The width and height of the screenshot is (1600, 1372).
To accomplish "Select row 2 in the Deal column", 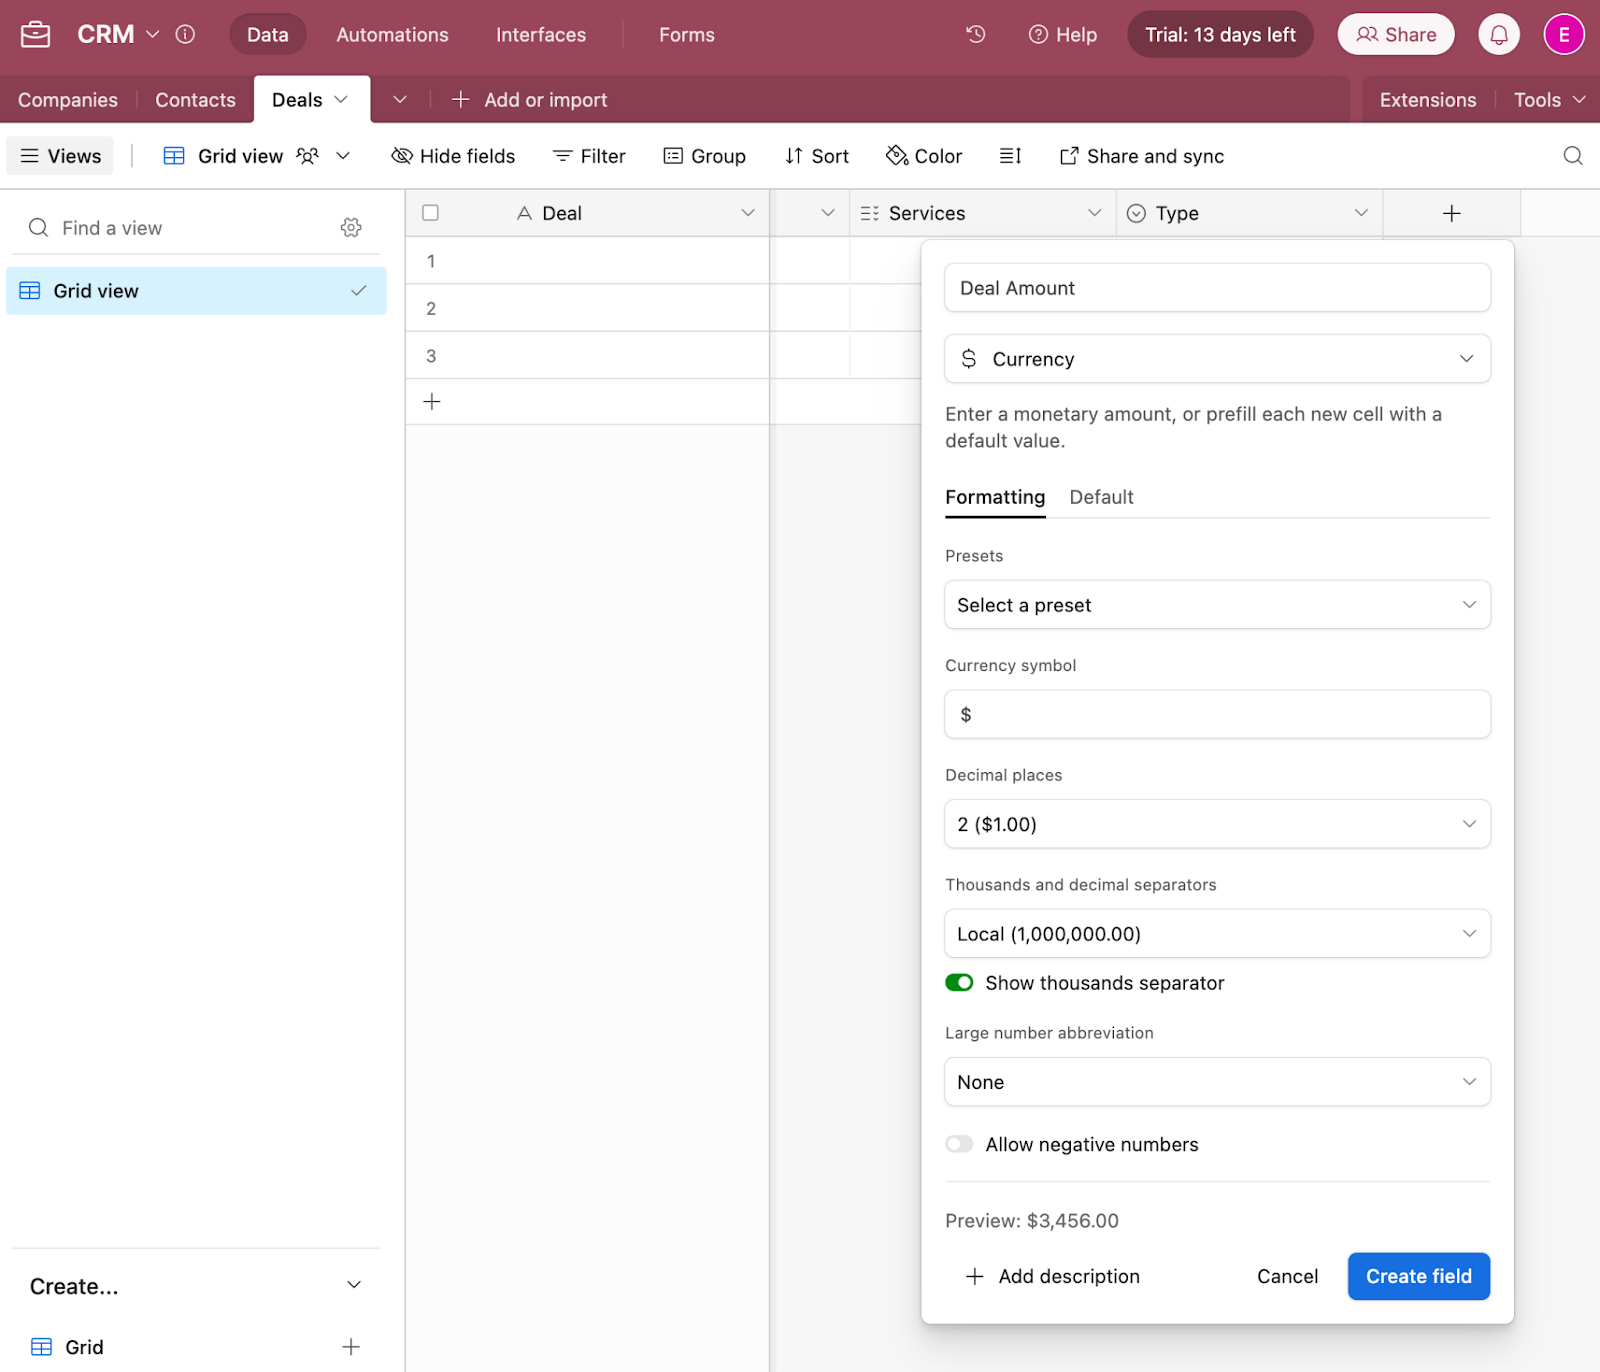I will (x=587, y=308).
